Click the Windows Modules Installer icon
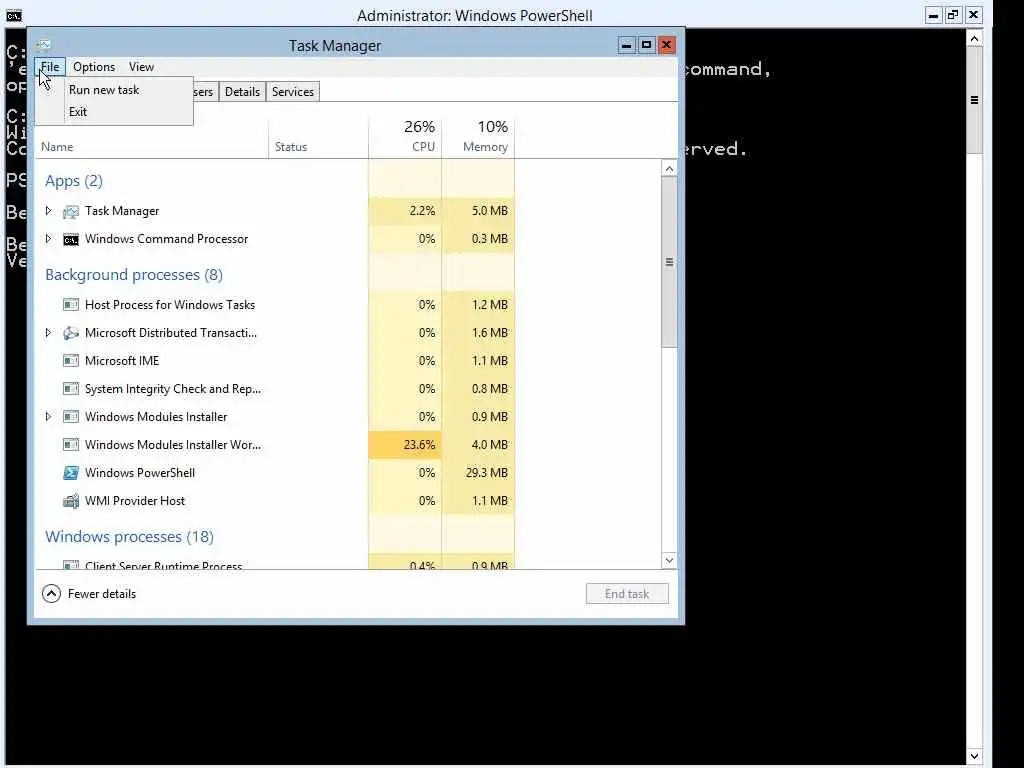 71,417
